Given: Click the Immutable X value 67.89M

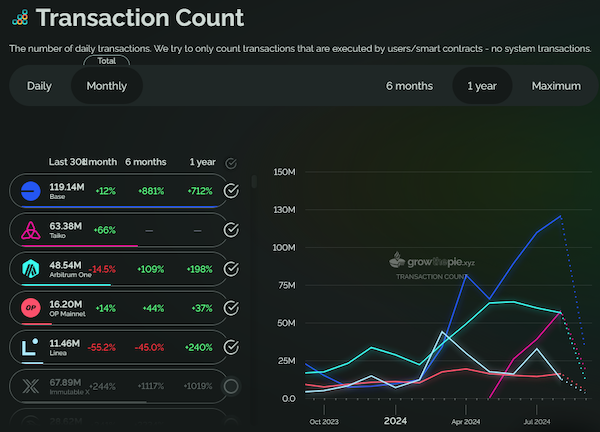Looking at the screenshot, I should pos(65,382).
